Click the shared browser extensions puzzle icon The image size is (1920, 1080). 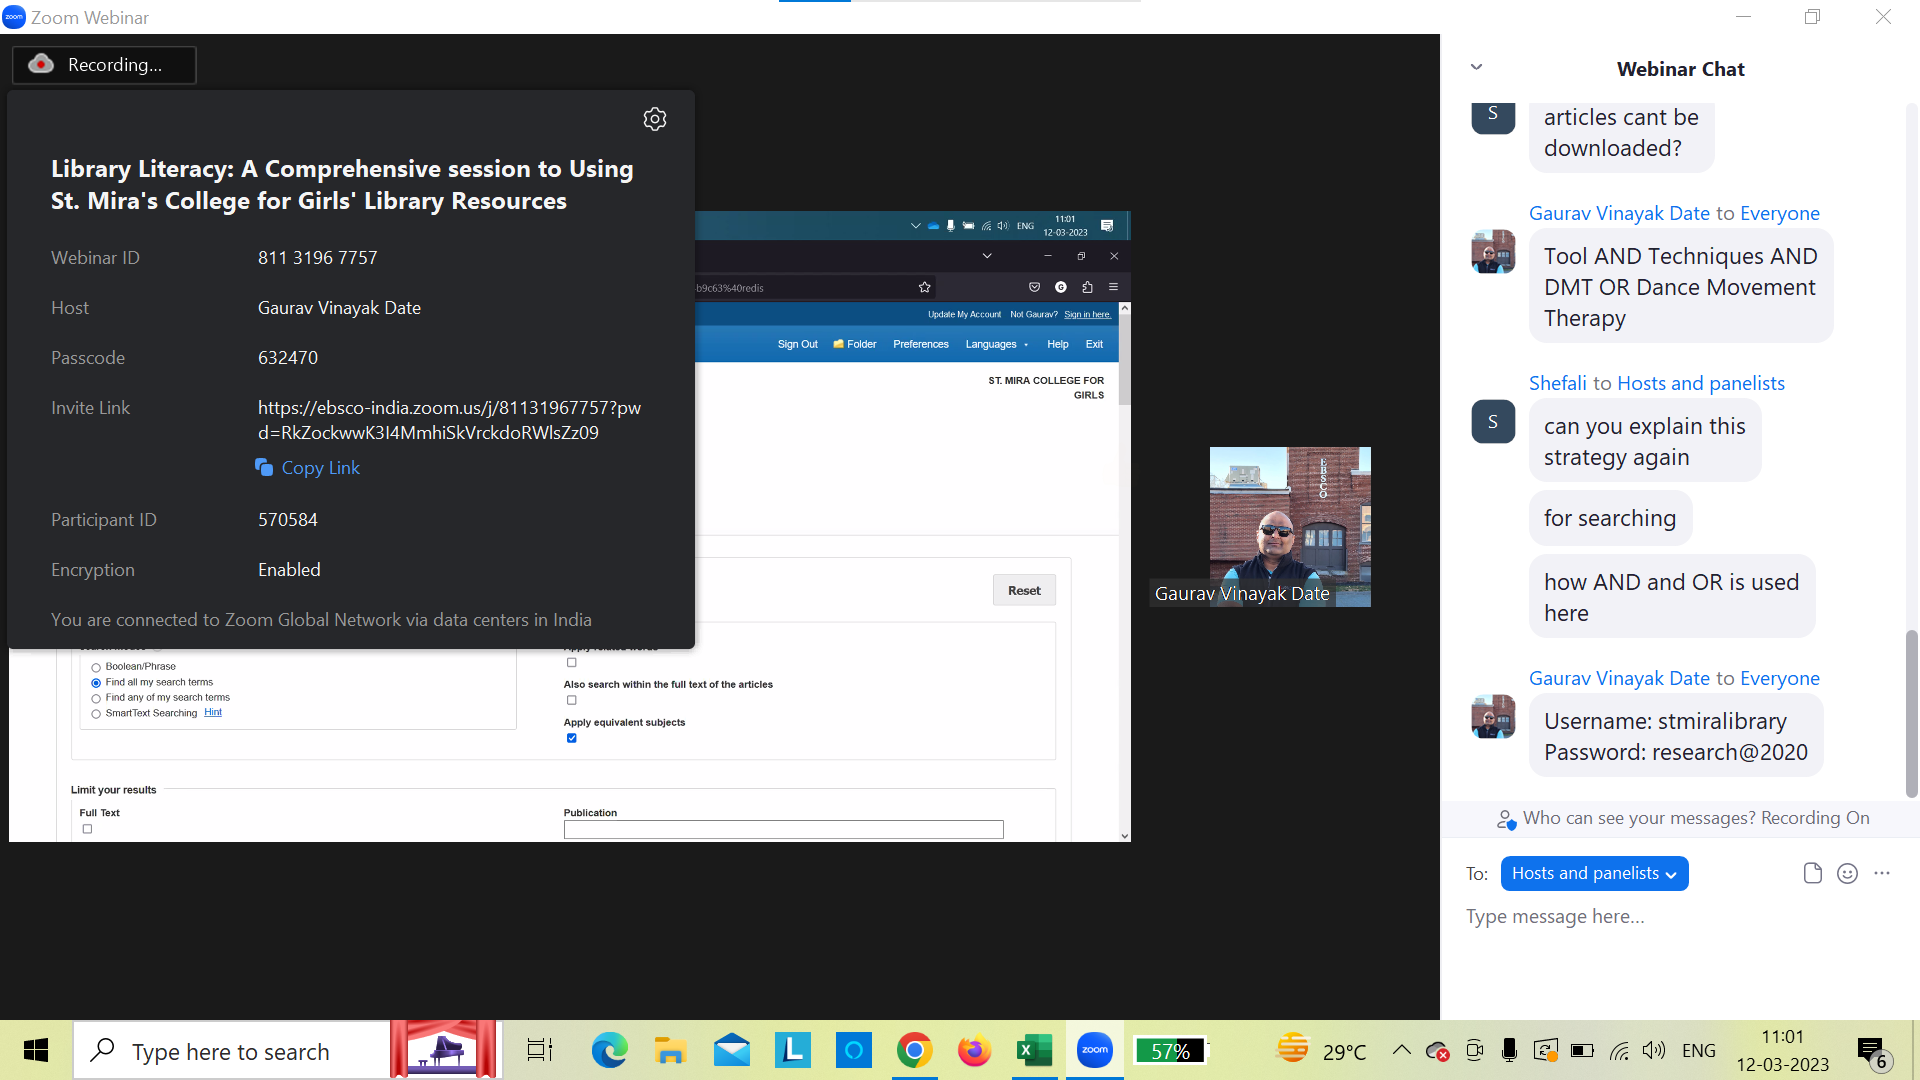(1087, 287)
